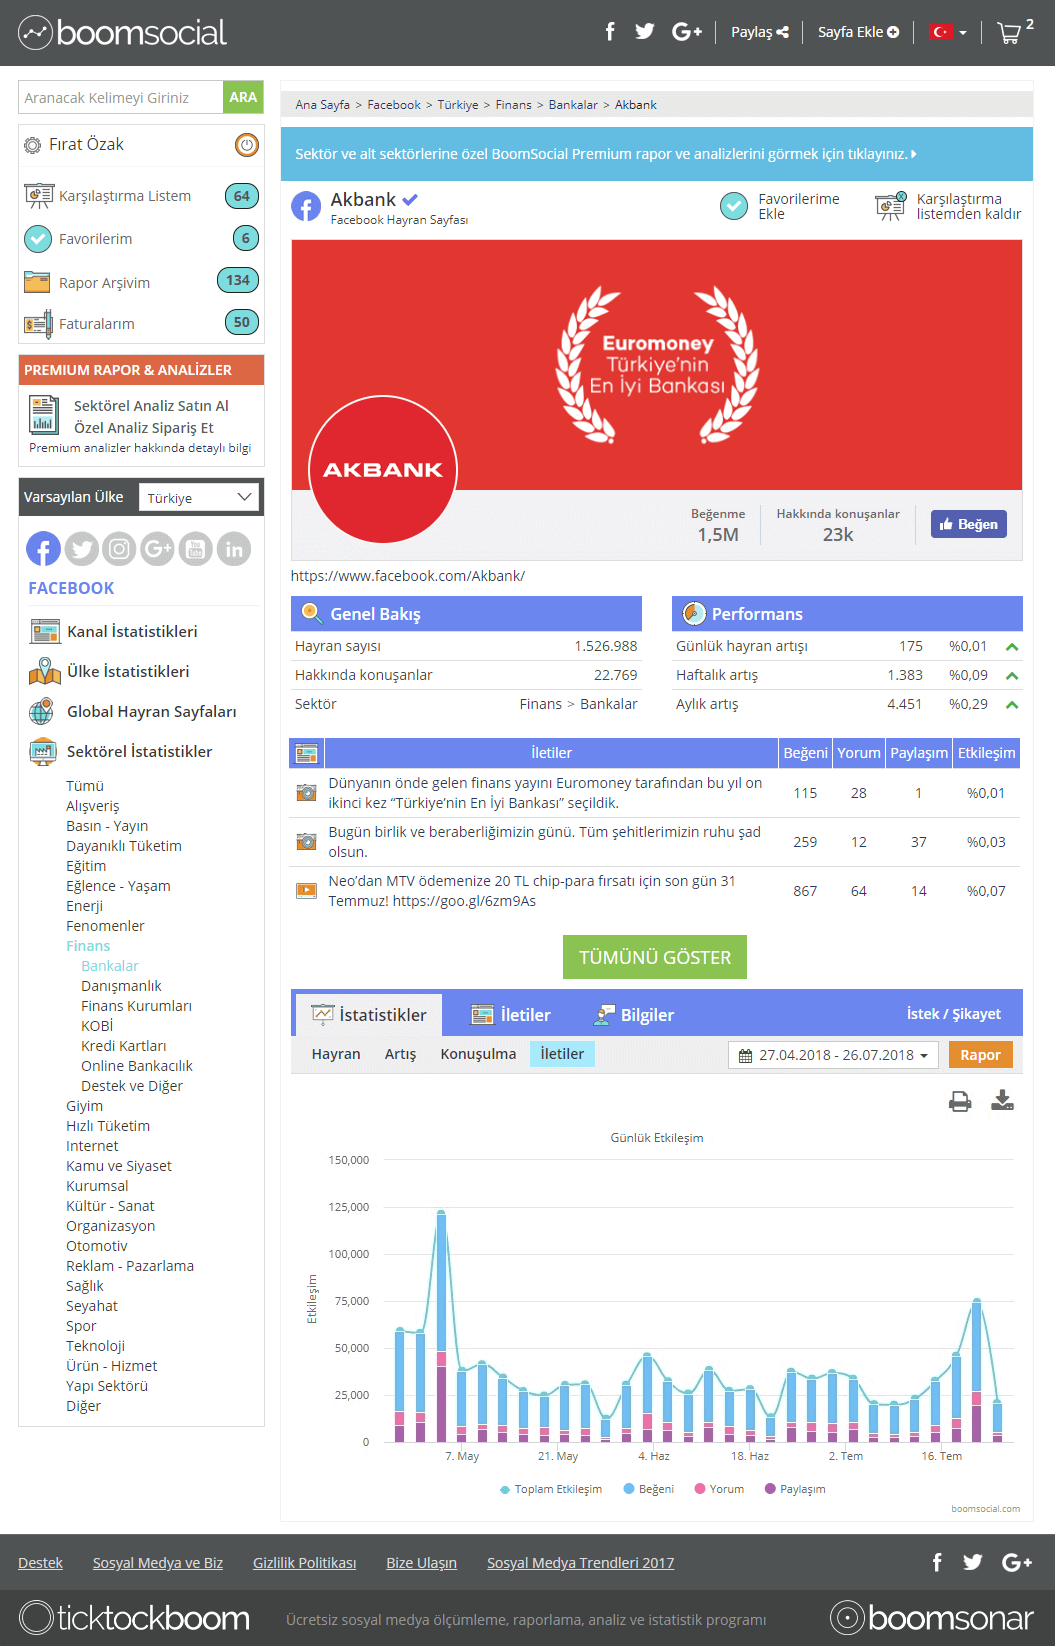
Task: Remove Akbank via Karşılaştırma listemden kaldır
Action: pyautogui.click(x=948, y=206)
